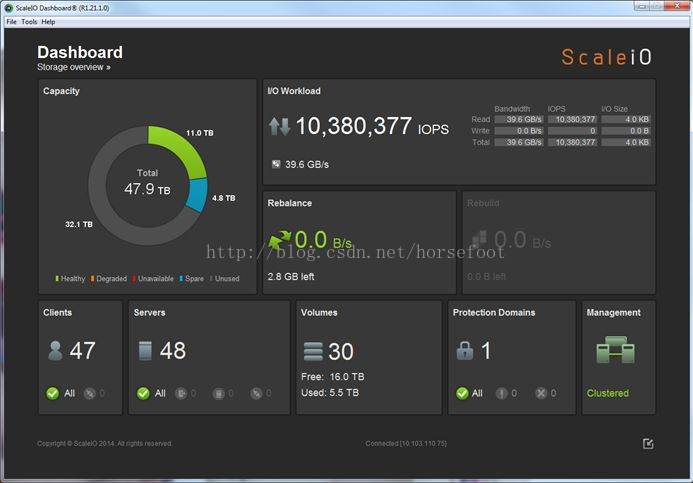Click the Clustered status link
The height and width of the screenshot is (483, 693).
pyautogui.click(x=608, y=393)
